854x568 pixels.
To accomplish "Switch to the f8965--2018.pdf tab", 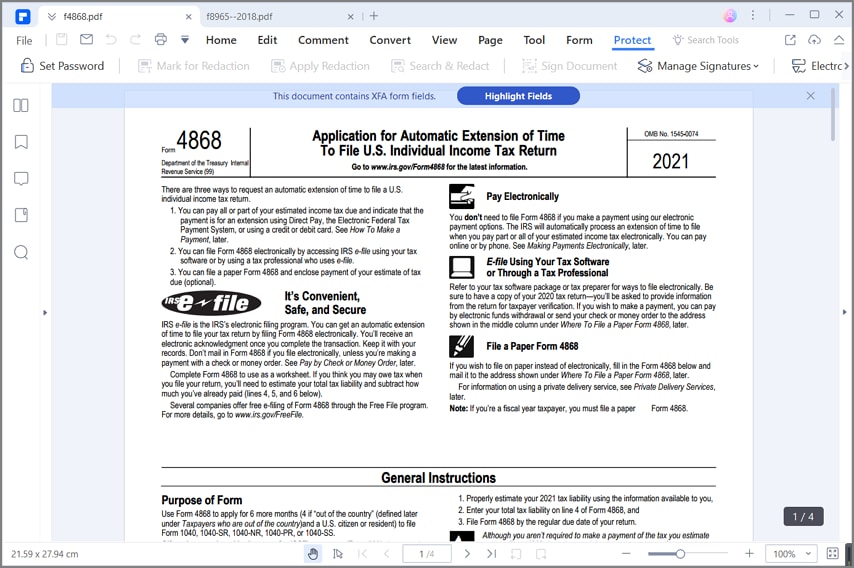I will click(x=239, y=16).
